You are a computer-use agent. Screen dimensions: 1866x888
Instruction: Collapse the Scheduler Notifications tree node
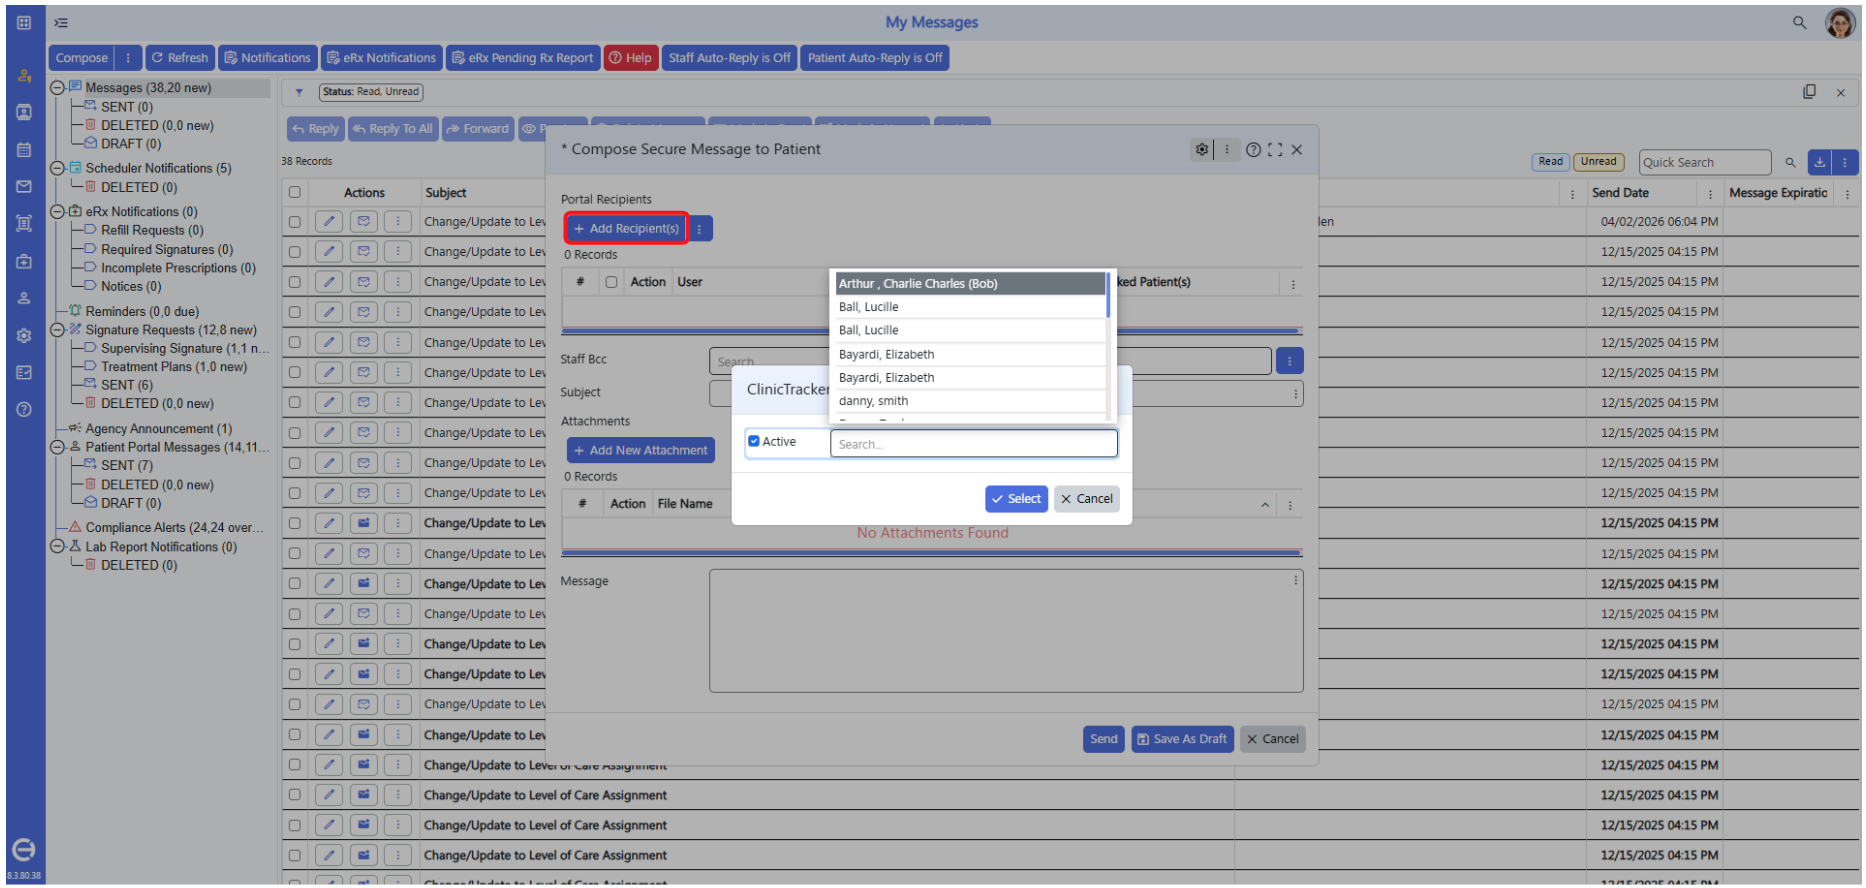[x=57, y=168]
